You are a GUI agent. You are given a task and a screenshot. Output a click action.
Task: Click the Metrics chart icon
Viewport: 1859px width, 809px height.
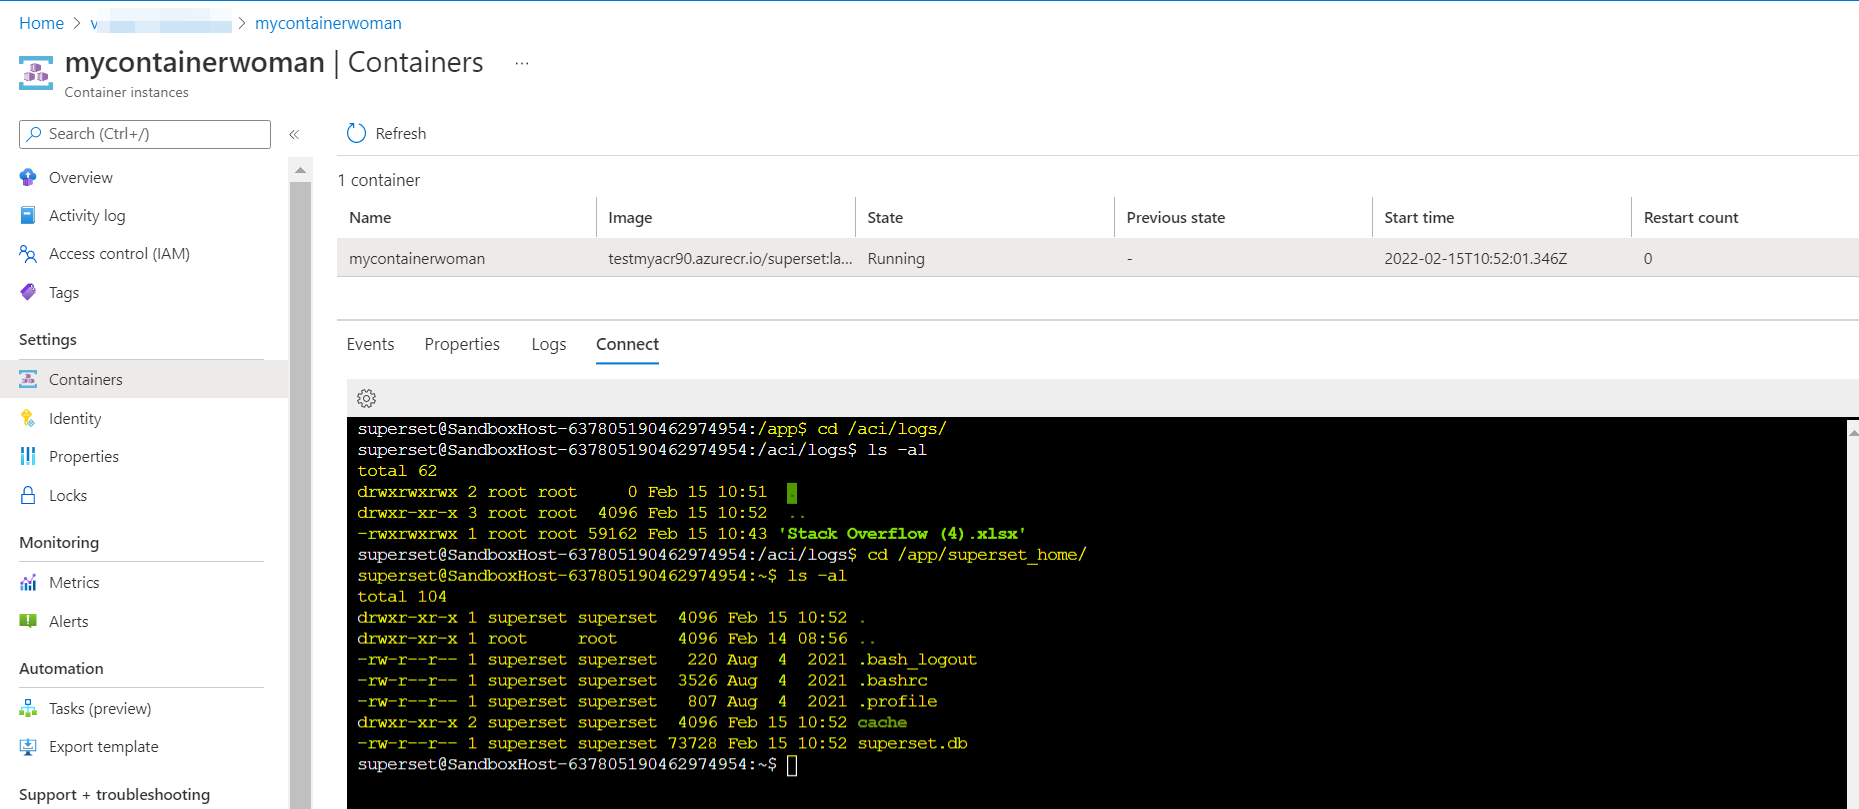[28, 582]
